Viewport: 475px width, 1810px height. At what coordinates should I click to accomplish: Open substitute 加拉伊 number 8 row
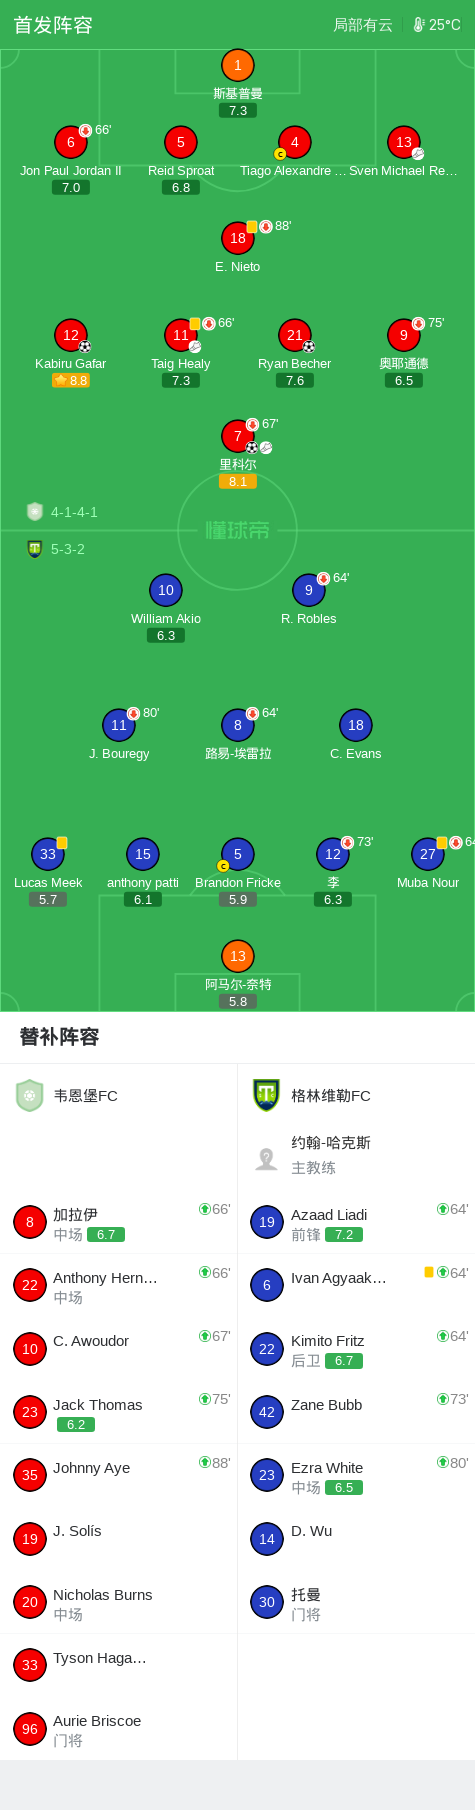[x=119, y=1222]
